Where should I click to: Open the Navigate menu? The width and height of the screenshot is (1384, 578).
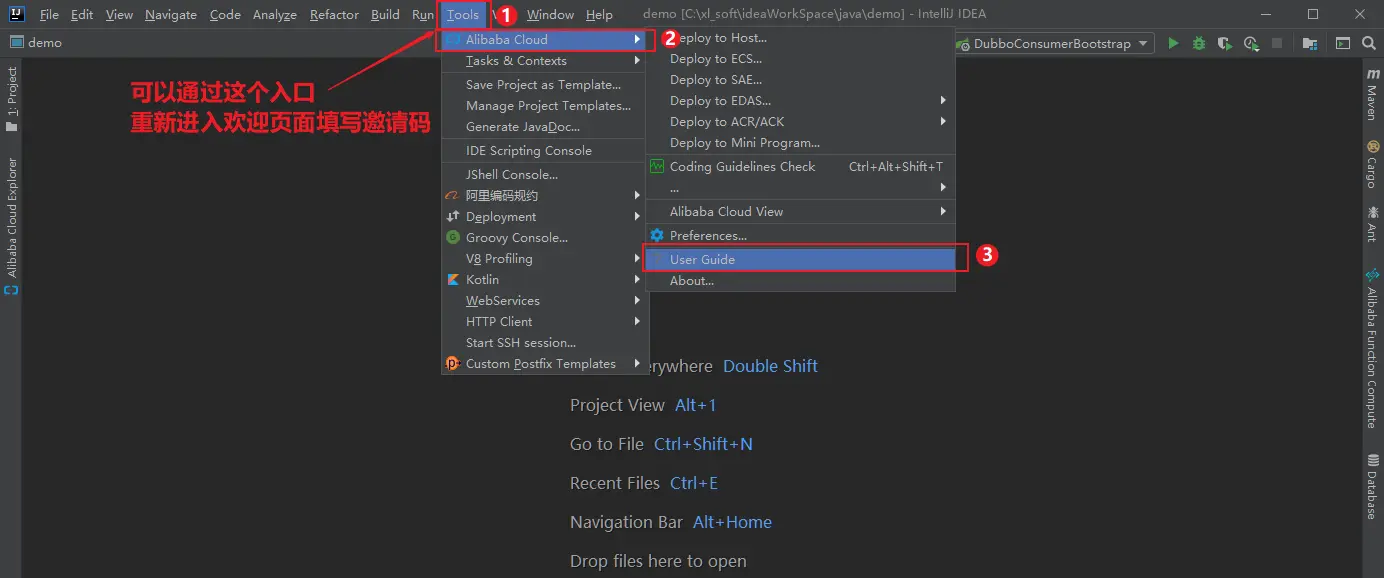171,15
